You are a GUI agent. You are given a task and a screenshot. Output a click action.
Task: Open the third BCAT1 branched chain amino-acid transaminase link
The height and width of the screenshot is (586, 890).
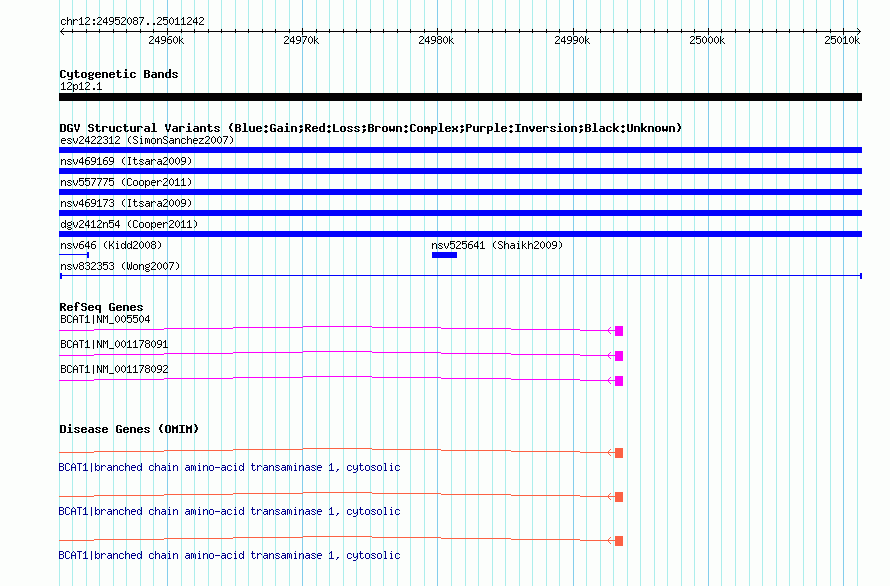[x=229, y=555]
